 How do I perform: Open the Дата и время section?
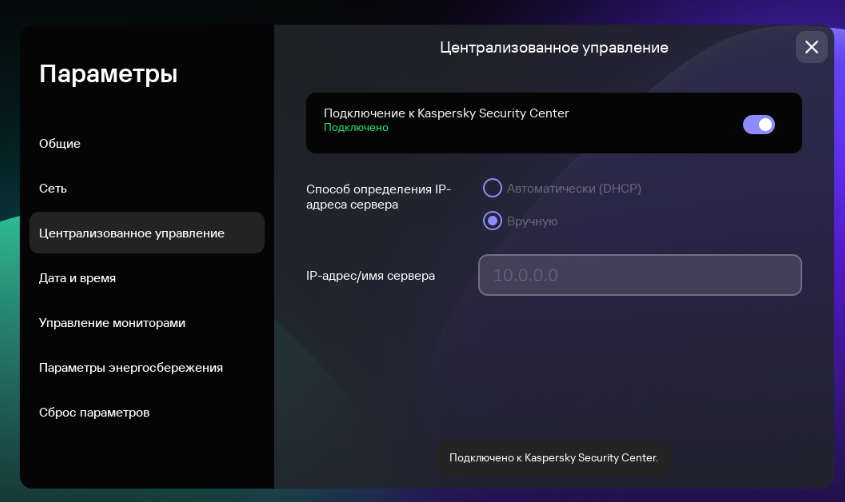77,278
